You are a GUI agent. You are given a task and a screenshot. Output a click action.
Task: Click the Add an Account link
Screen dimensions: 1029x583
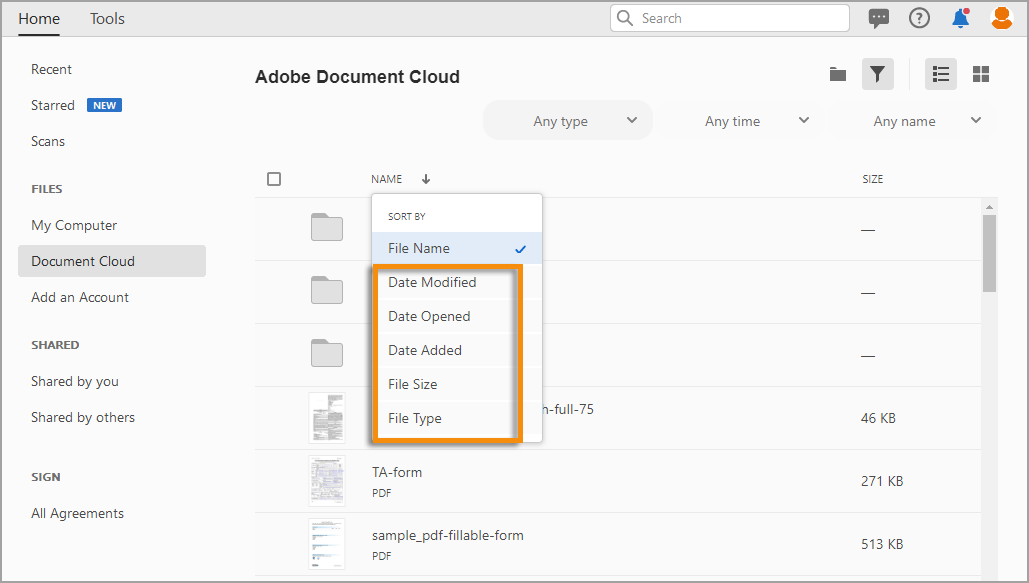(x=79, y=297)
